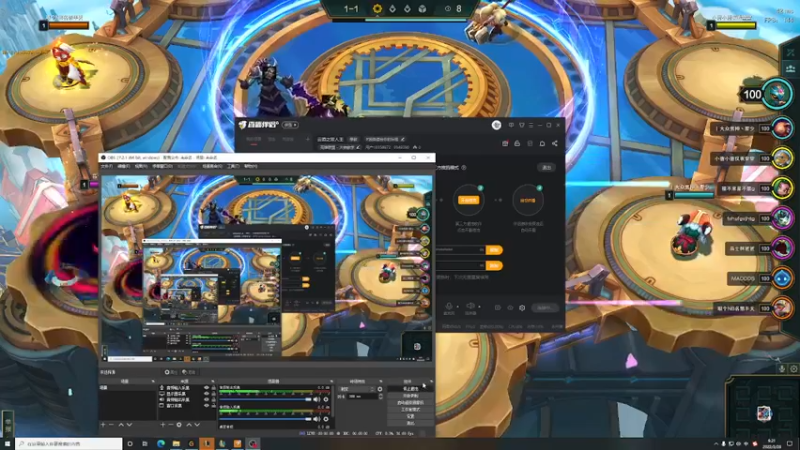Expand scene transitions dock header popout icon
The width and height of the screenshot is (800, 450).
click(x=381, y=381)
